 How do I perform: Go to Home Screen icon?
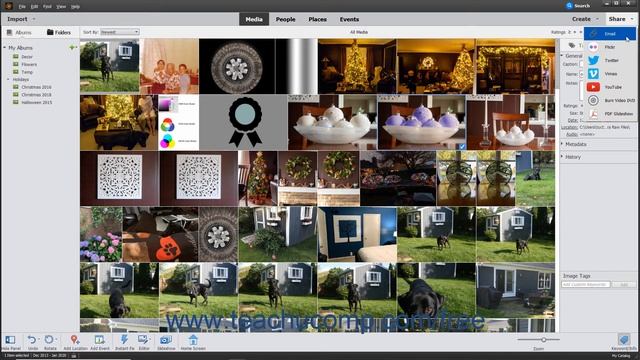(x=193, y=340)
